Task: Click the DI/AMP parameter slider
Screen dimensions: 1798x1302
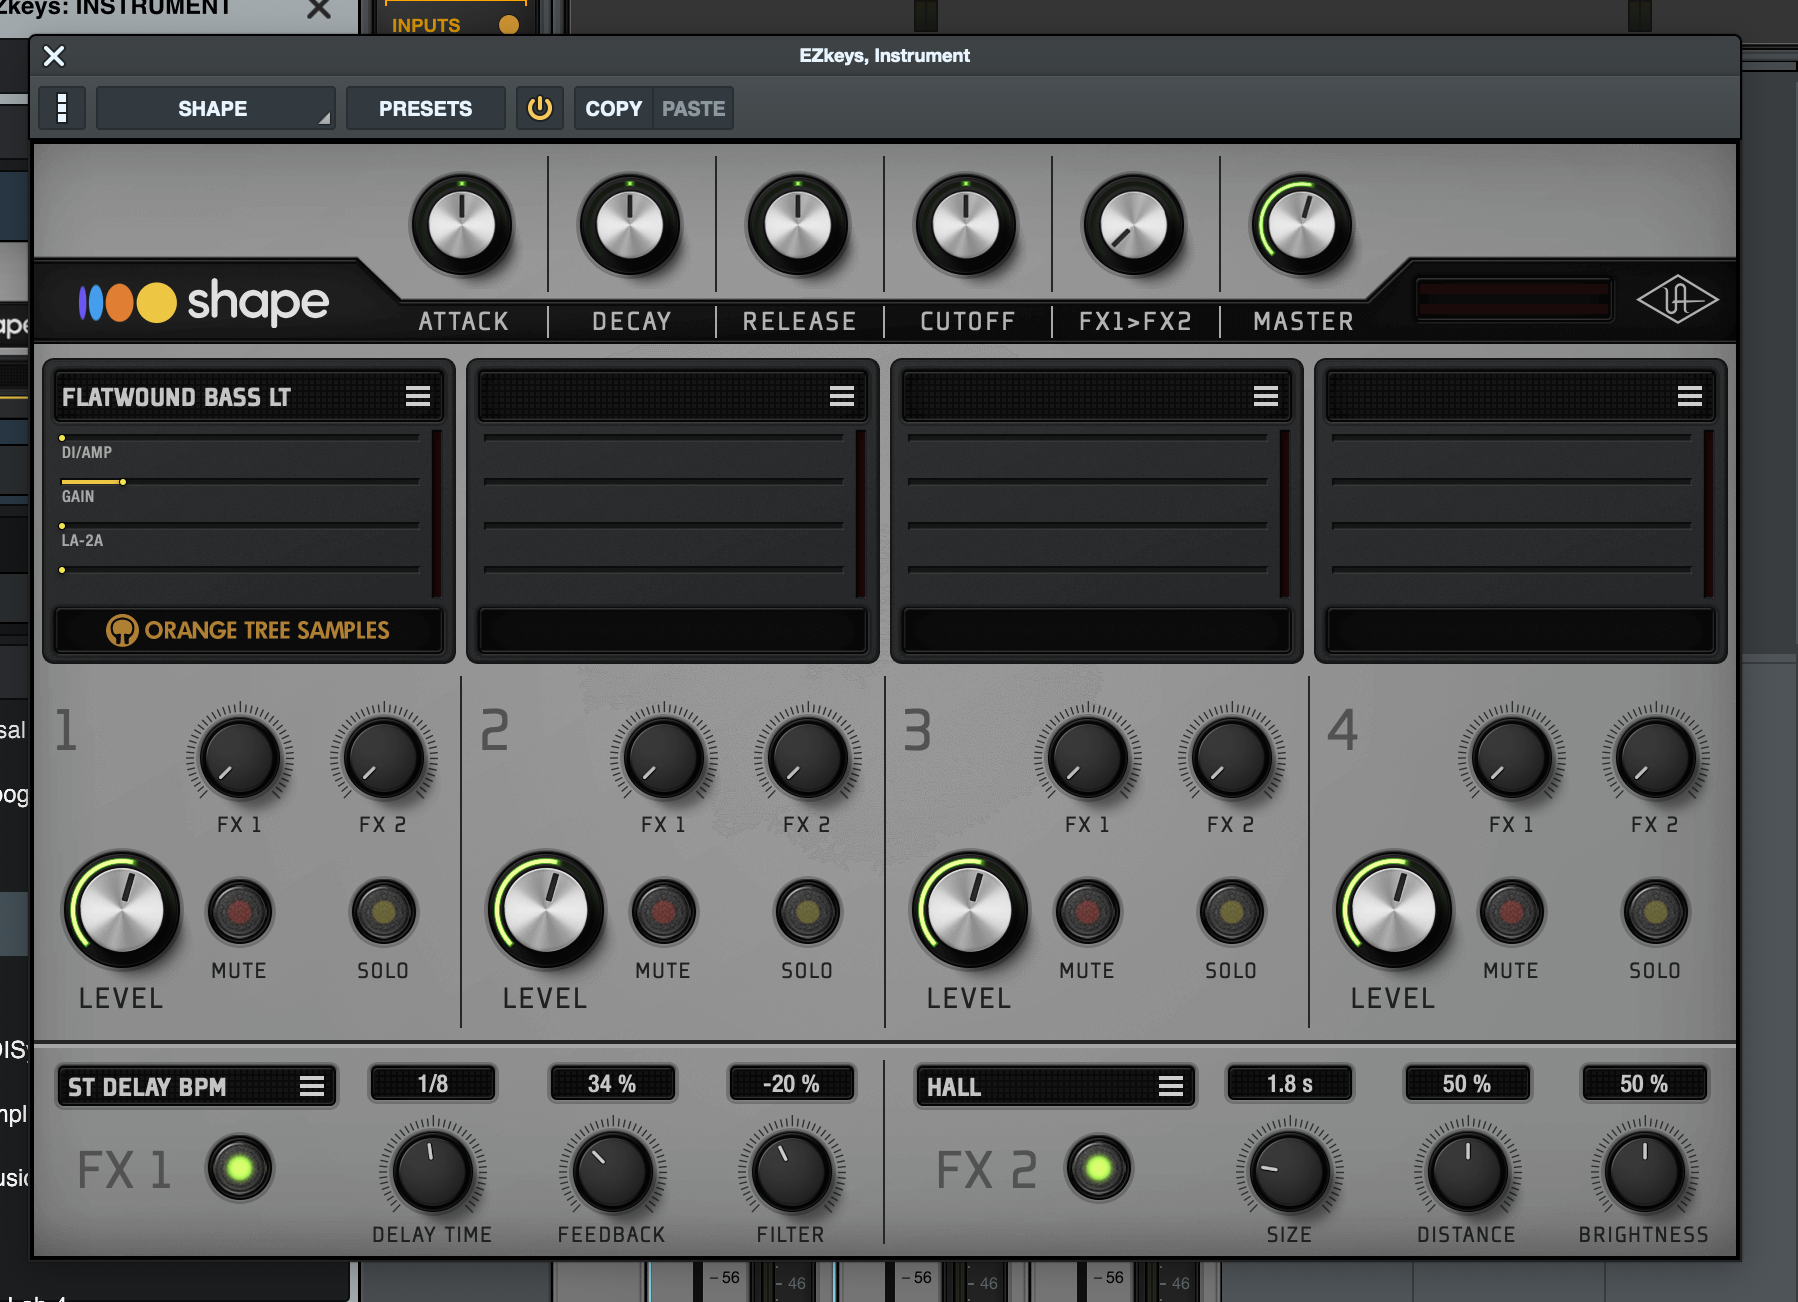Action: [240, 438]
